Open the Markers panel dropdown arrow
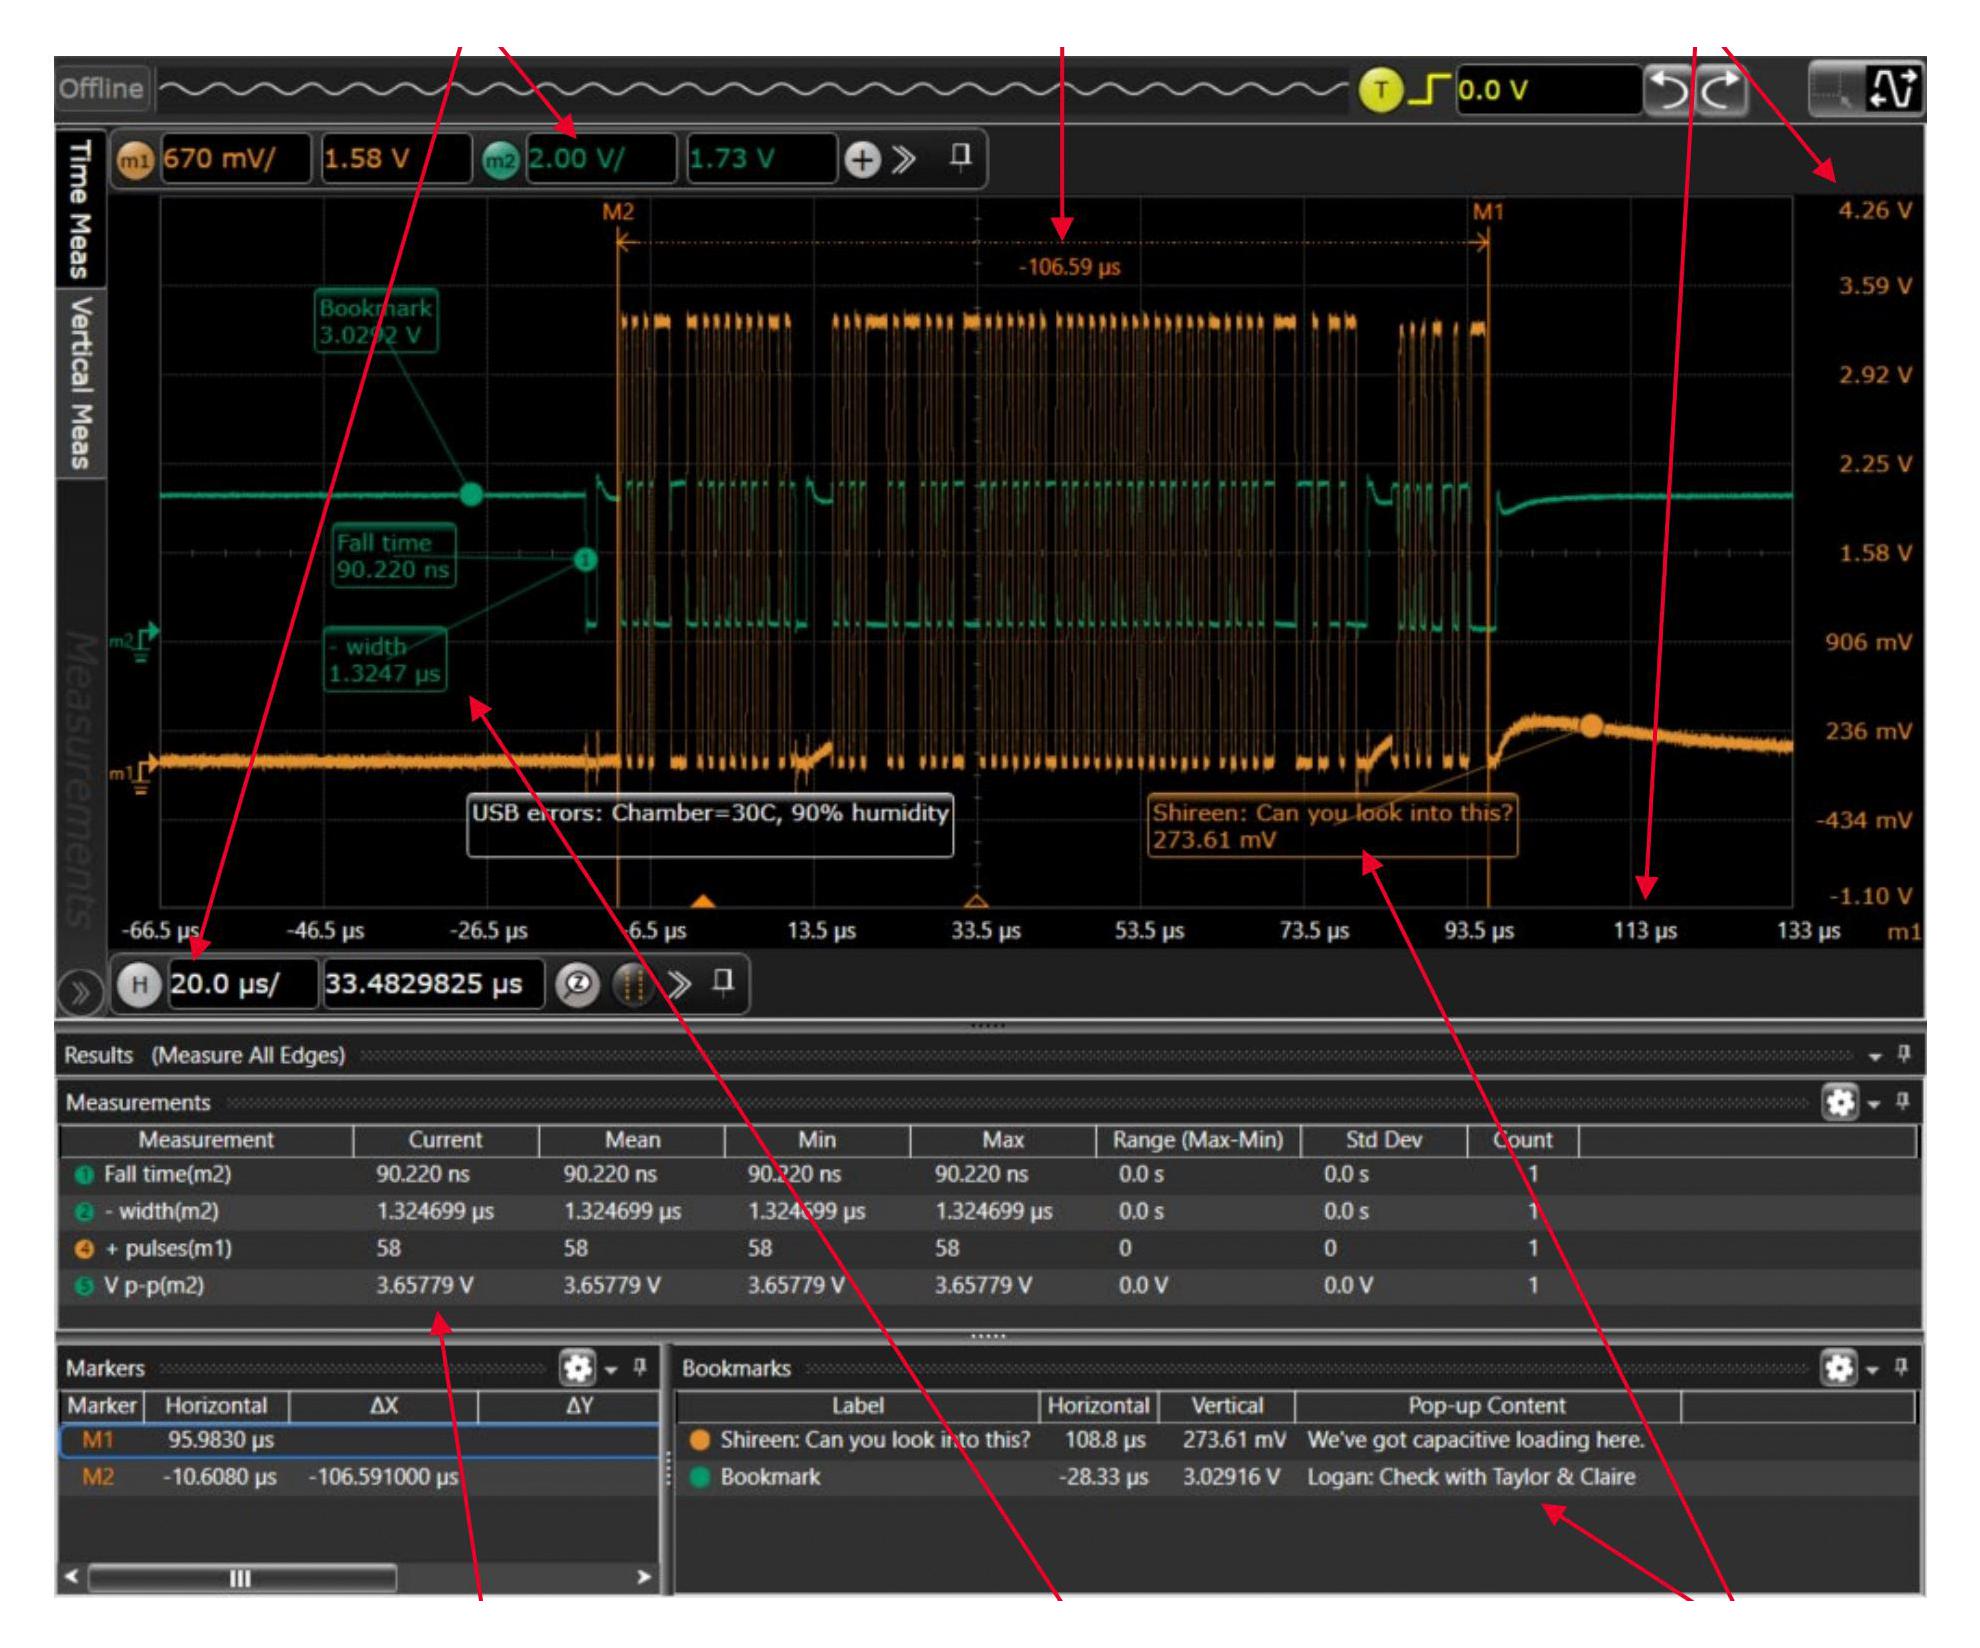 [611, 1370]
